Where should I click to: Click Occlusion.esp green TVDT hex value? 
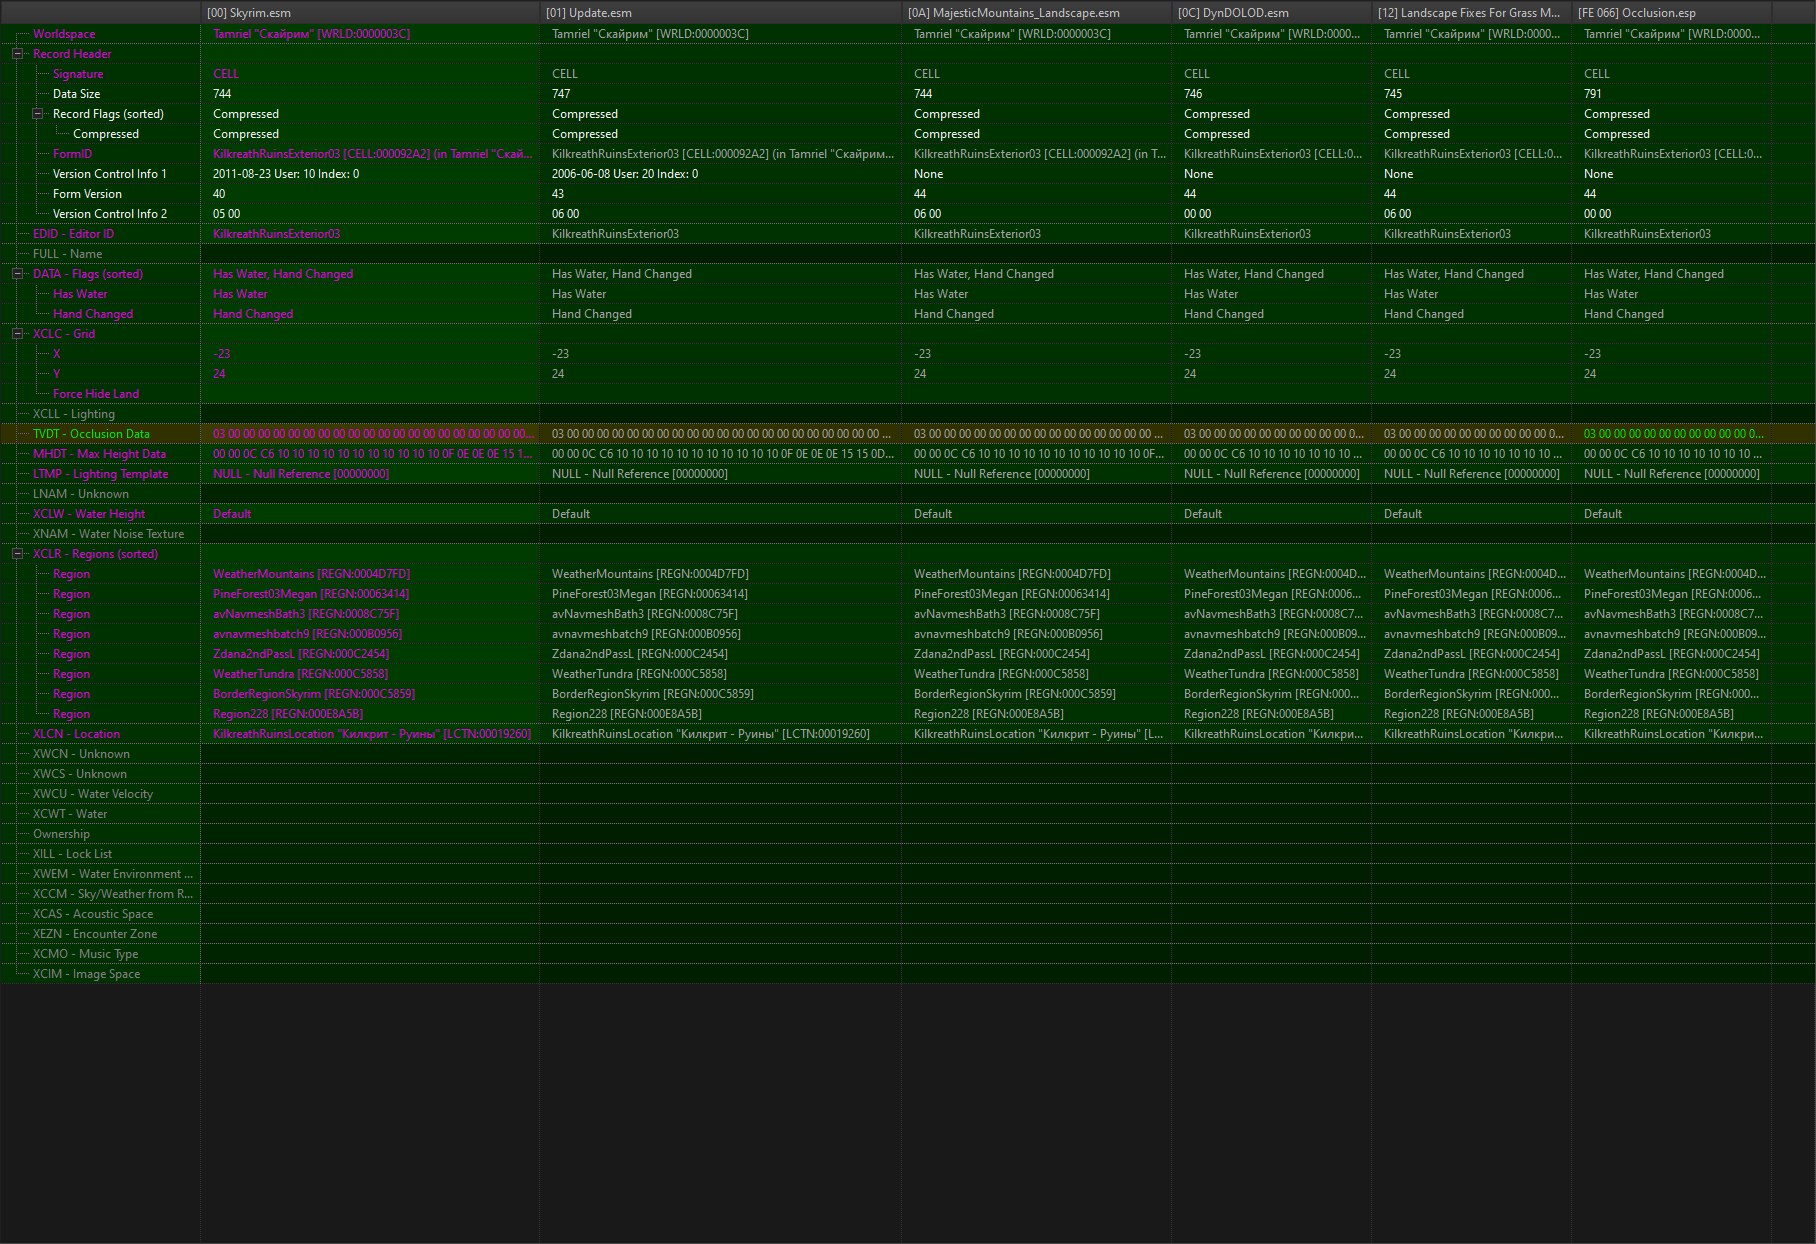(x=1674, y=434)
